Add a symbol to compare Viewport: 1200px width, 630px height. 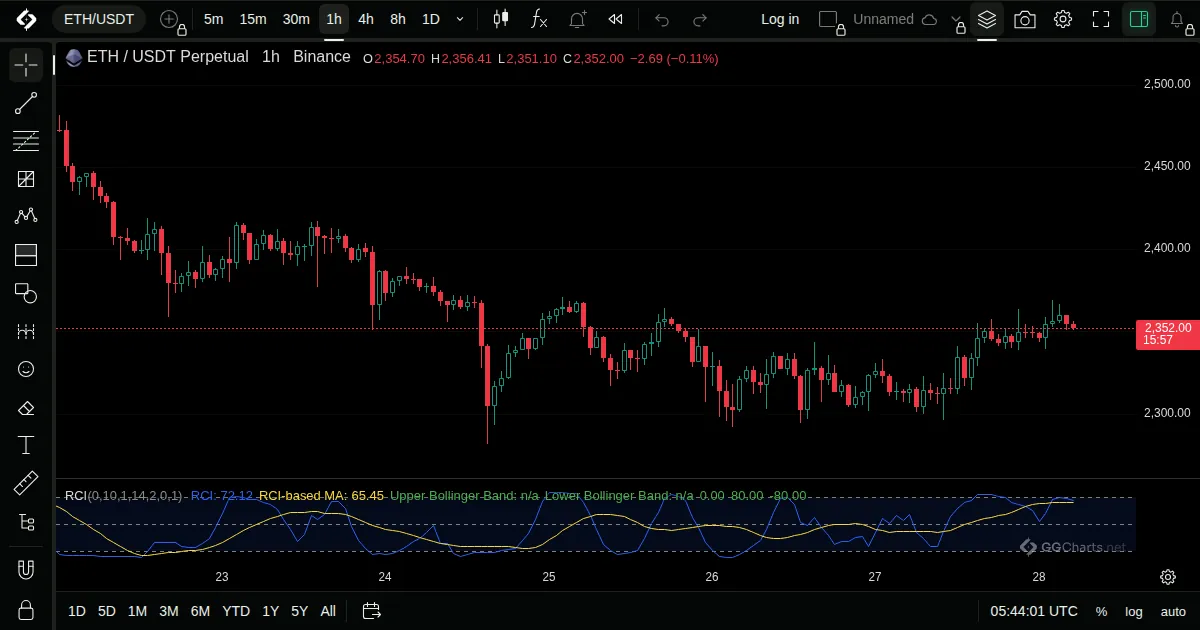coord(172,19)
